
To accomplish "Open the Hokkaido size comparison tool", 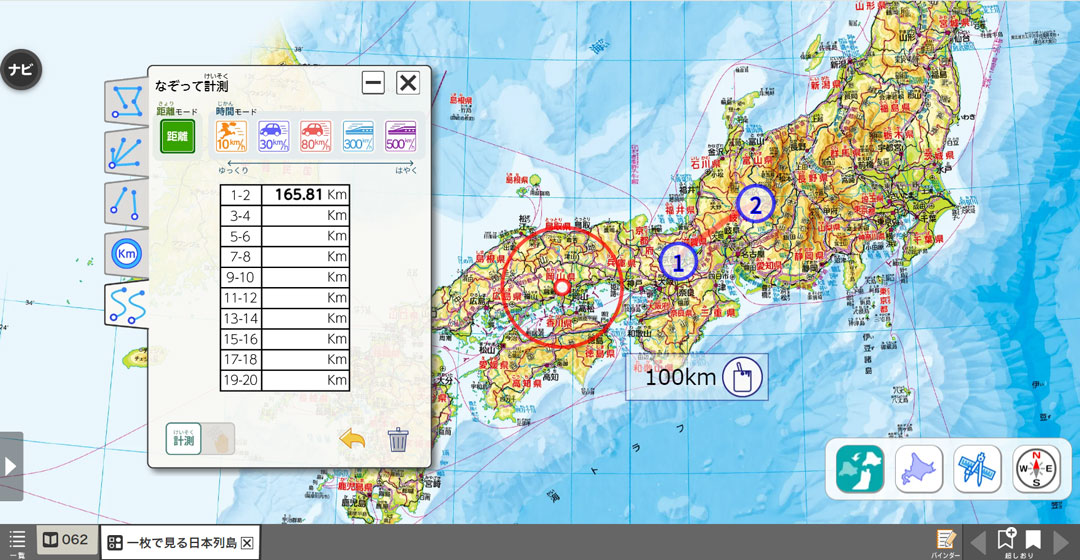I will coord(919,468).
